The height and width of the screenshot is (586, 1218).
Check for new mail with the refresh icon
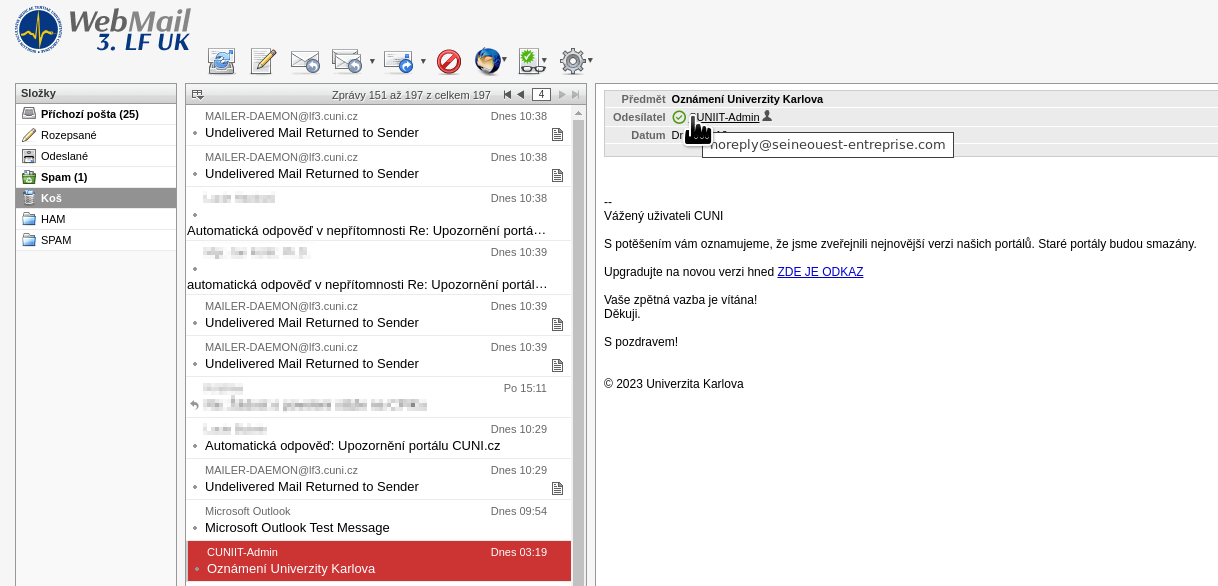[x=221, y=61]
